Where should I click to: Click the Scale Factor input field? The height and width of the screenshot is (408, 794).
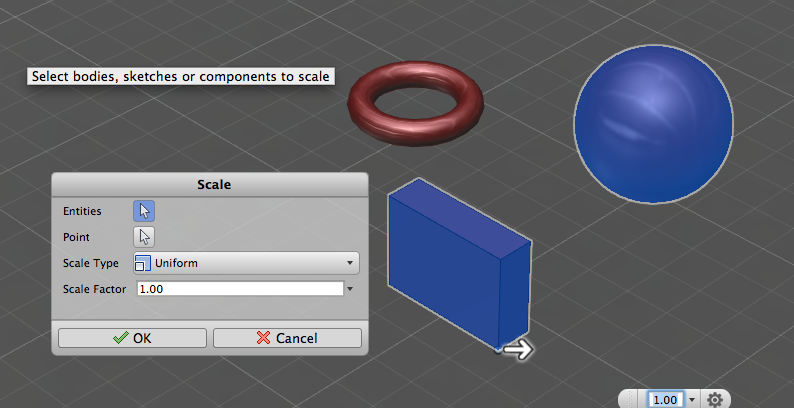pos(240,289)
